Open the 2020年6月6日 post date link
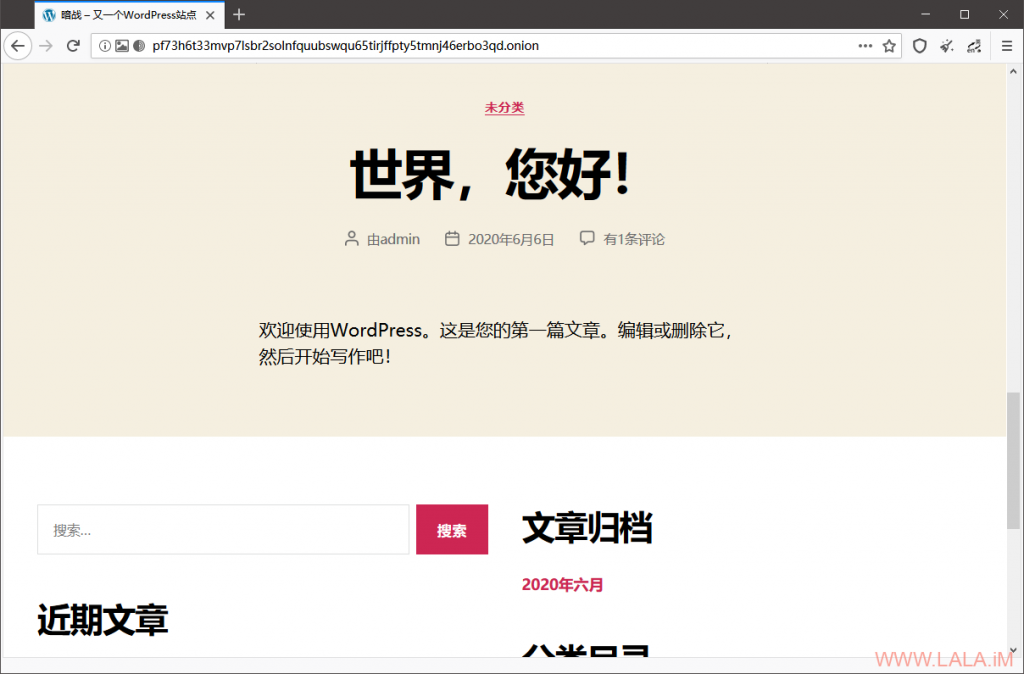Viewport: 1024px width, 674px height. tap(511, 239)
